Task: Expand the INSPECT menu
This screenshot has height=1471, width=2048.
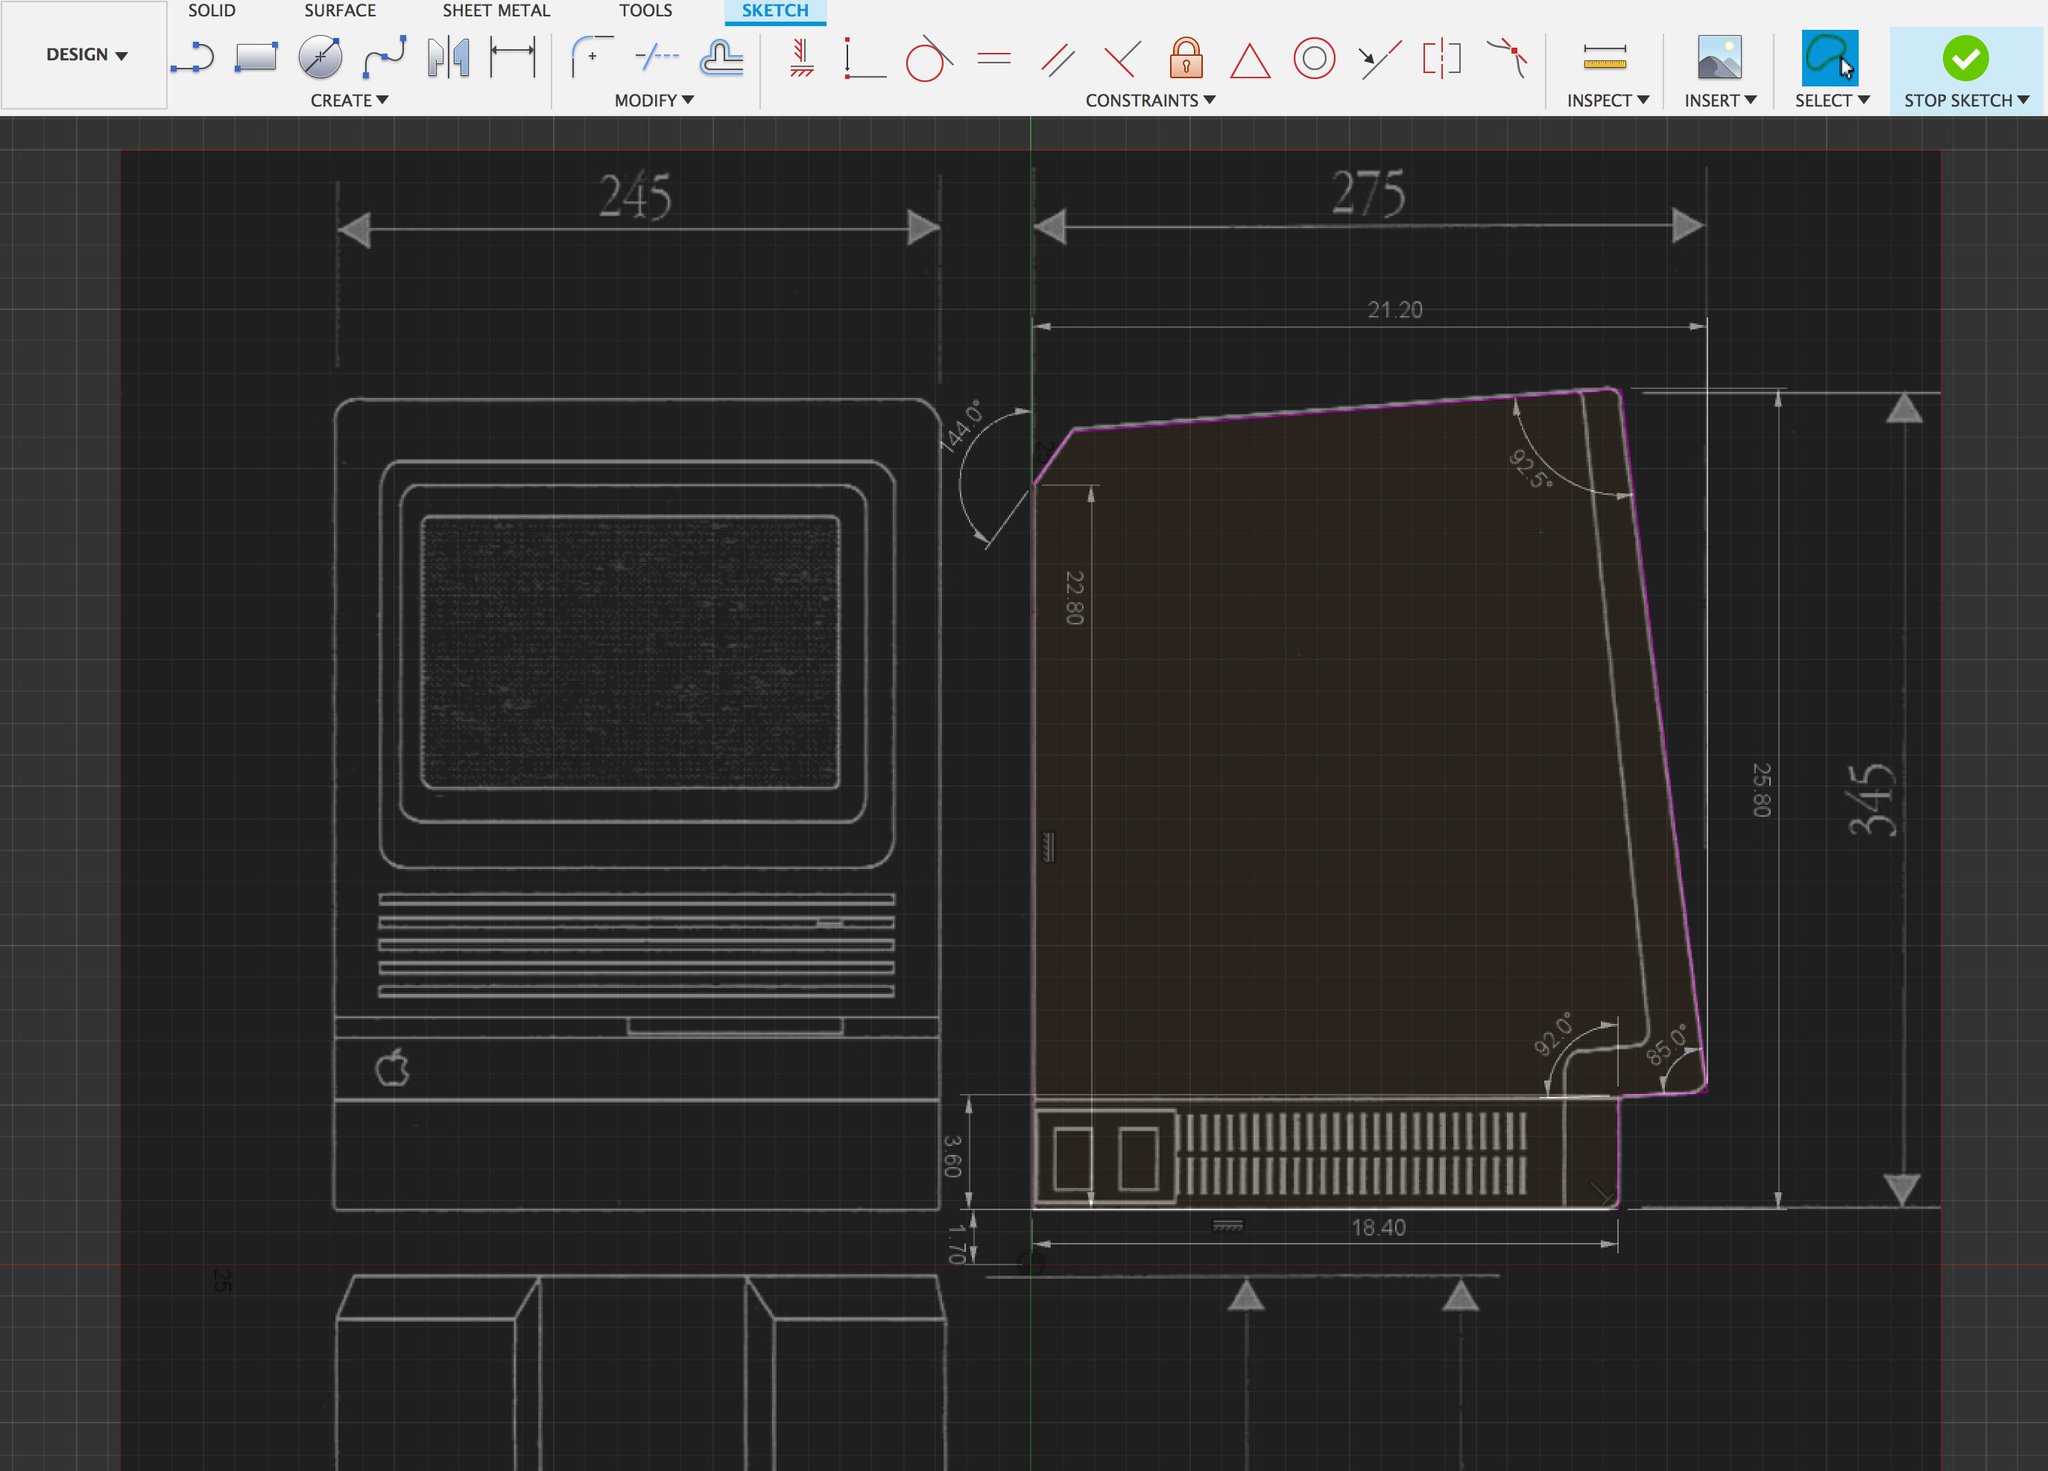Action: (1607, 100)
